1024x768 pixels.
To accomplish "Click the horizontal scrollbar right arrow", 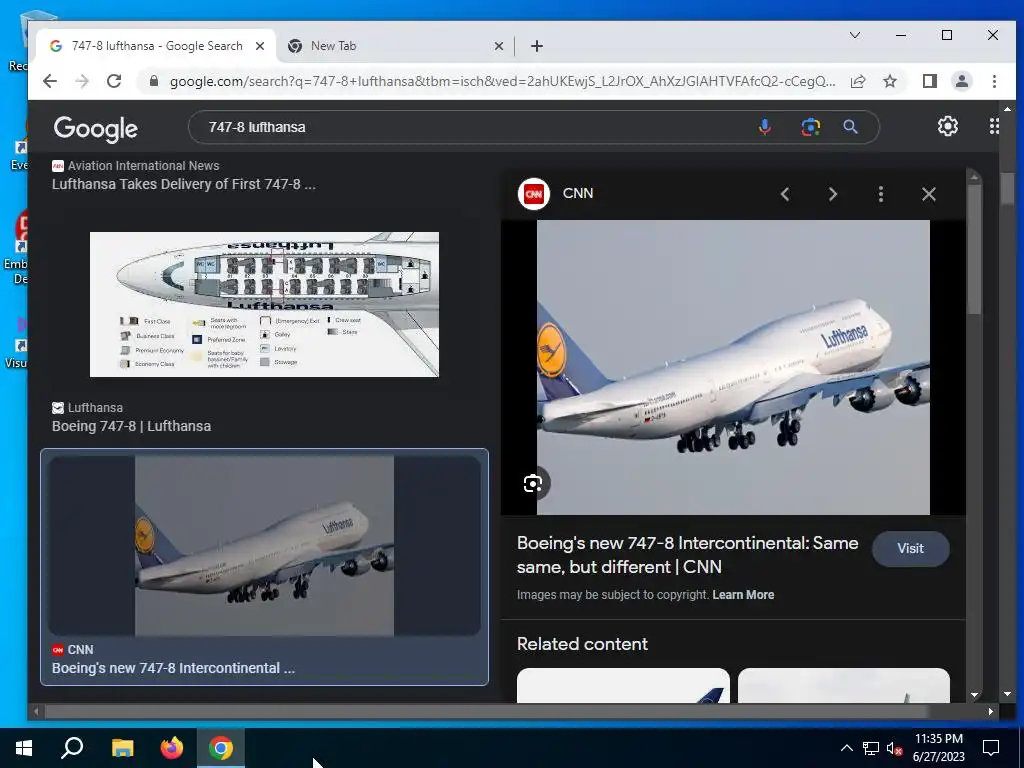I will click(x=990, y=711).
